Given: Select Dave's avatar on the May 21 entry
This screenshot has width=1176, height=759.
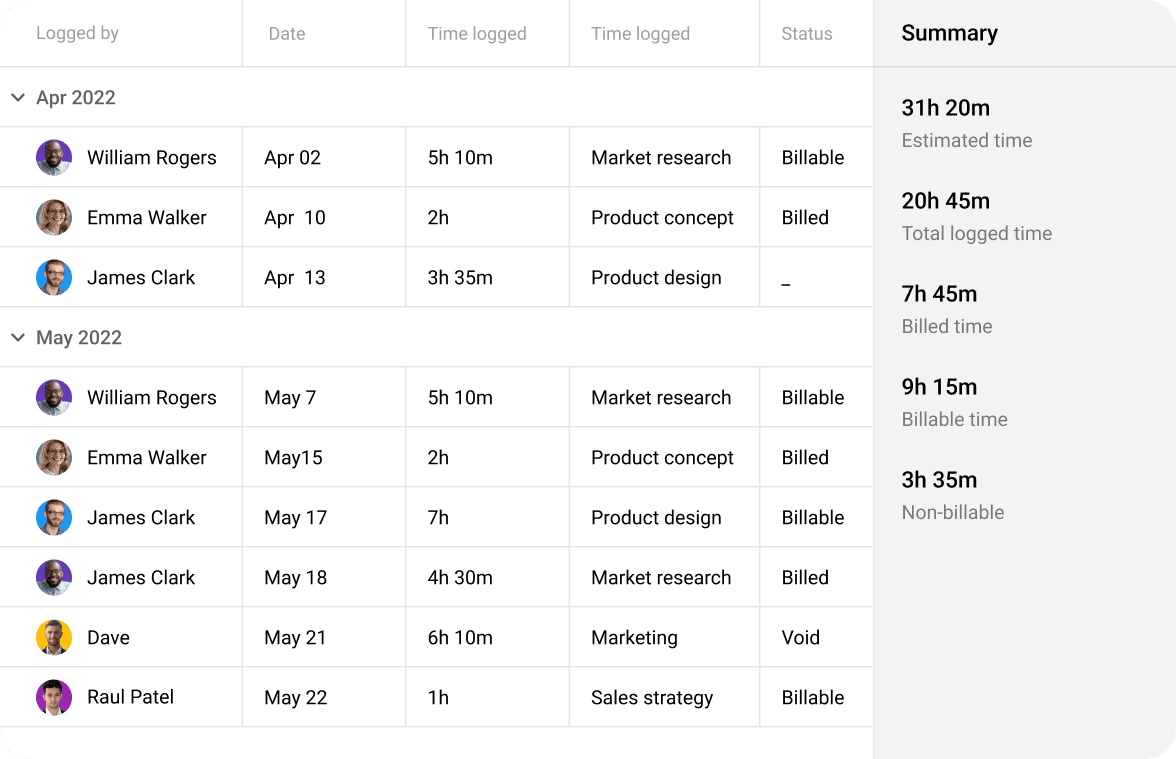Looking at the screenshot, I should (54, 637).
